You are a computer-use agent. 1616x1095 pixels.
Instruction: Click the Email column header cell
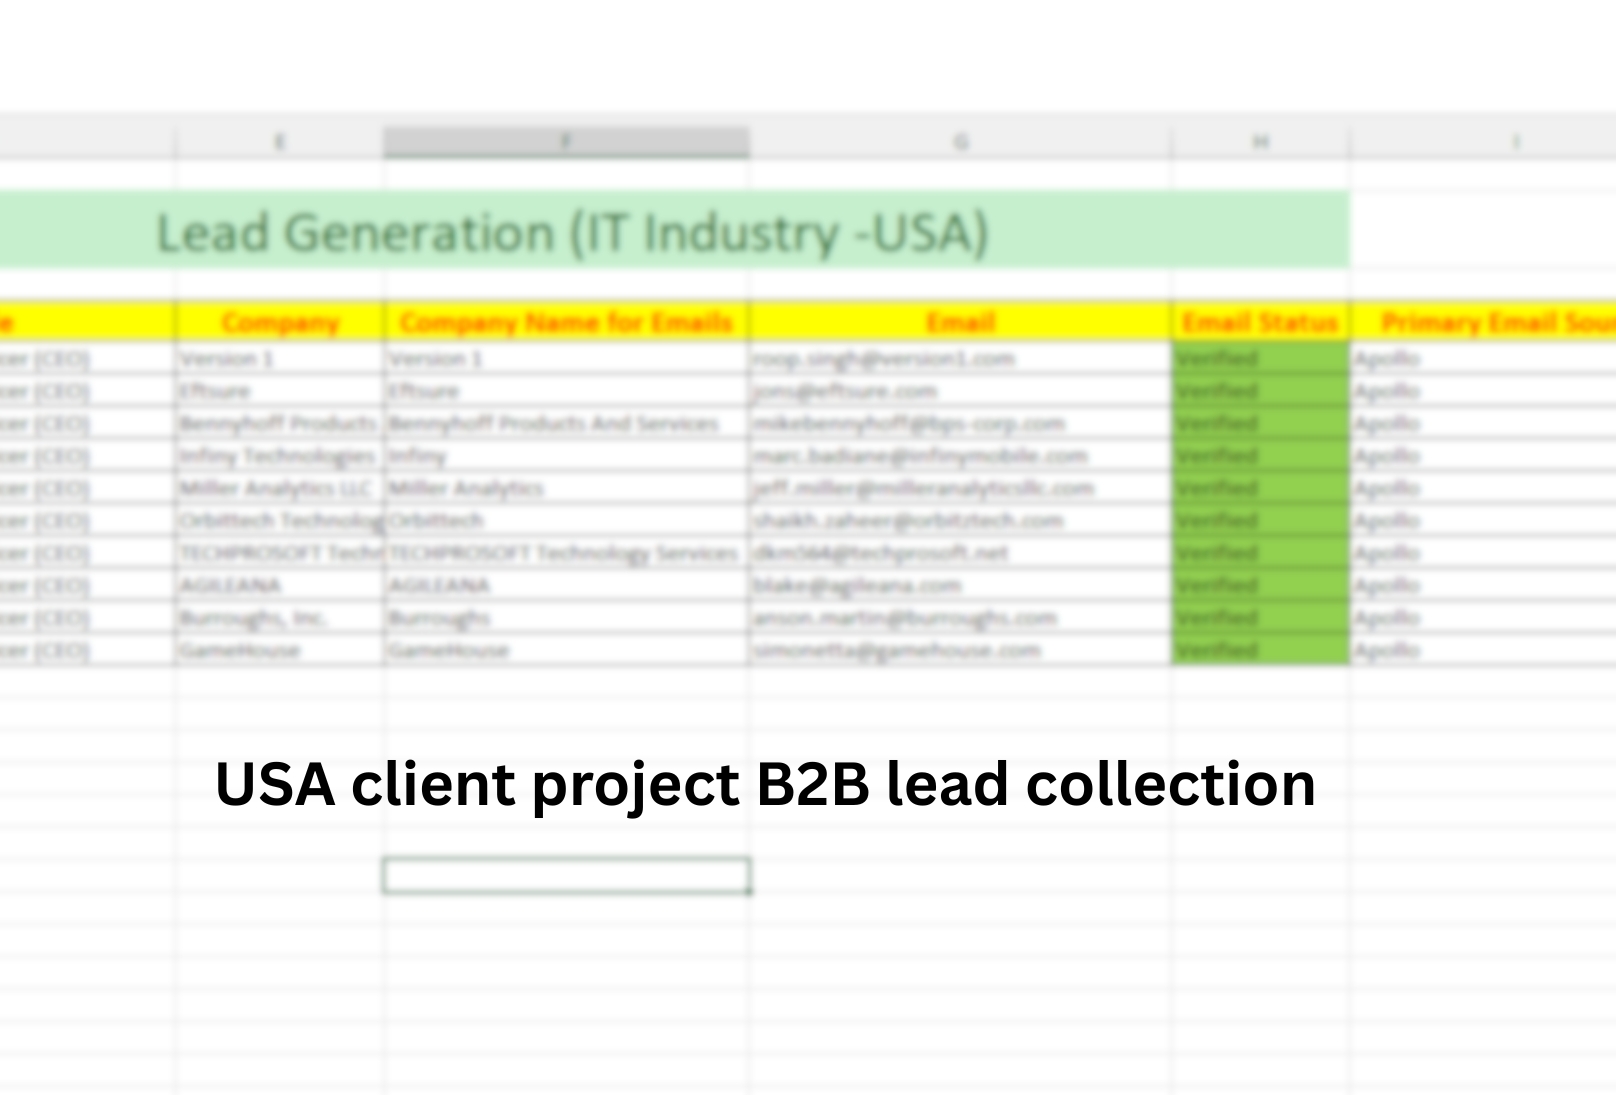point(960,322)
